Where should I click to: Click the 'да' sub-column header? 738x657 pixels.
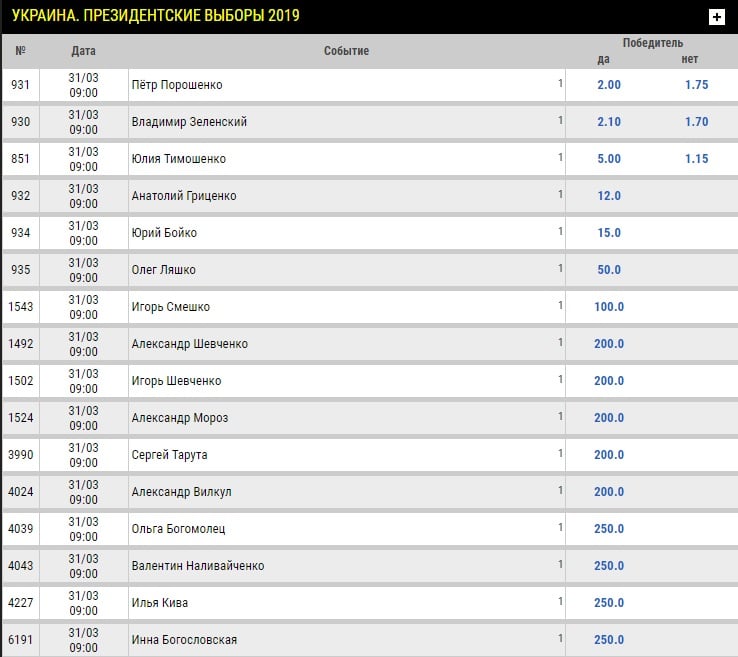coord(603,59)
